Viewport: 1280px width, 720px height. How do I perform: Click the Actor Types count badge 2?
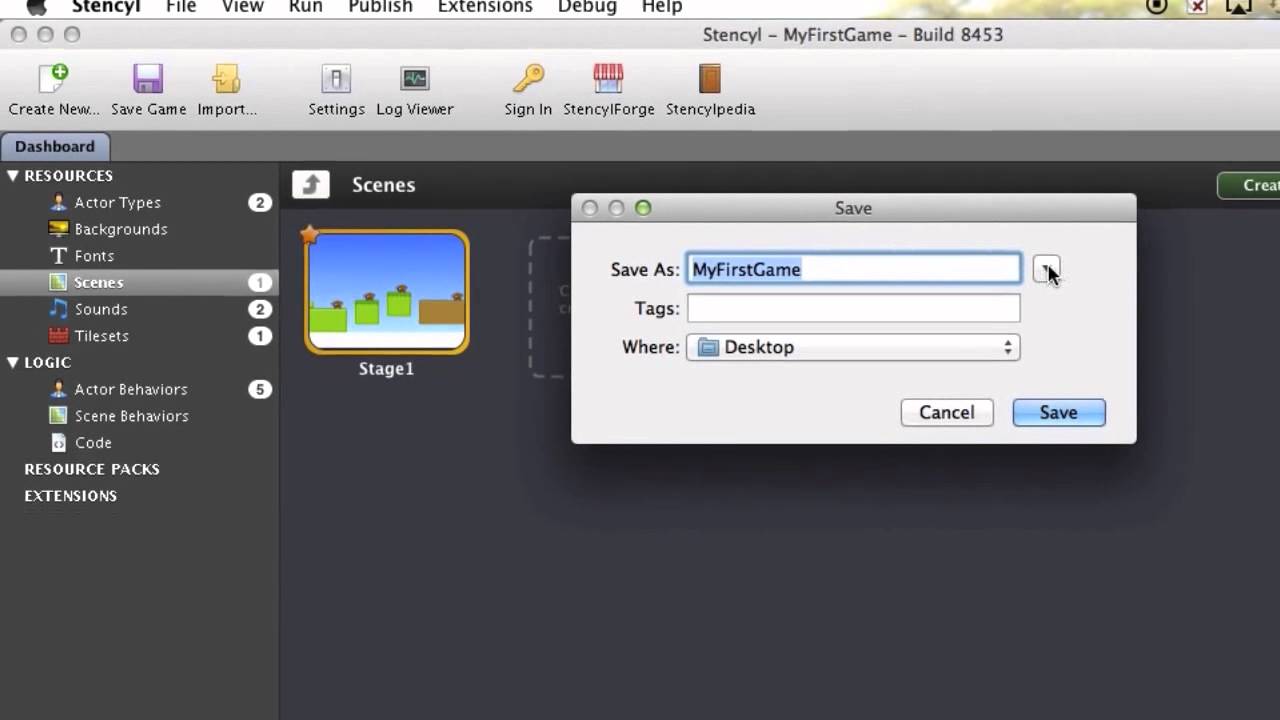tap(260, 203)
